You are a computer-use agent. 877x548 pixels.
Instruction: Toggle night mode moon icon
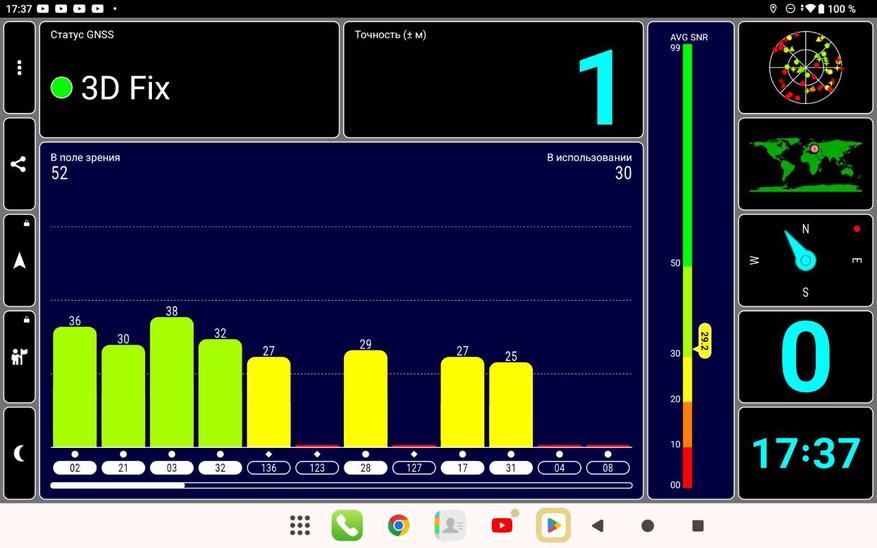(x=20, y=453)
